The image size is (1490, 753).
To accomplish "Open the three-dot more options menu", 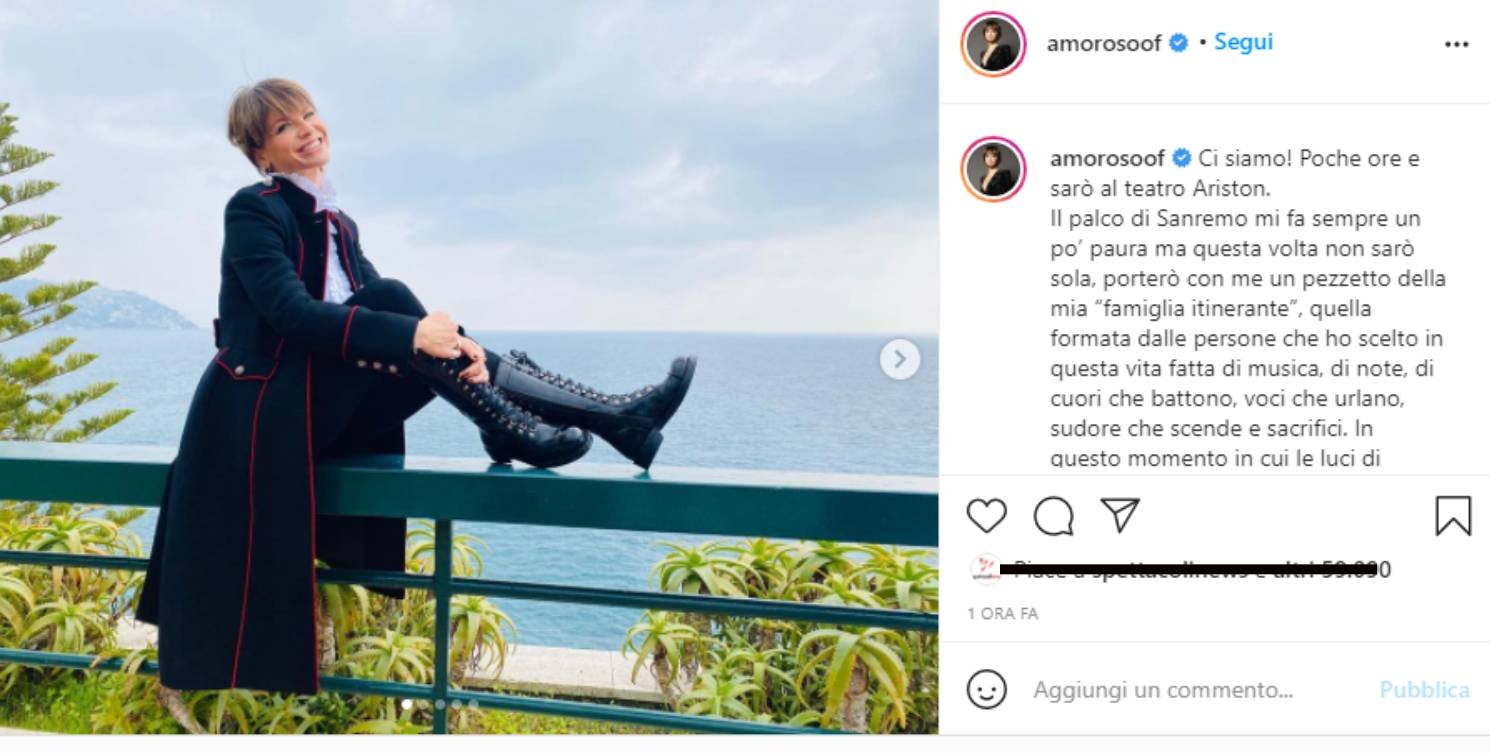I will coord(1457,44).
